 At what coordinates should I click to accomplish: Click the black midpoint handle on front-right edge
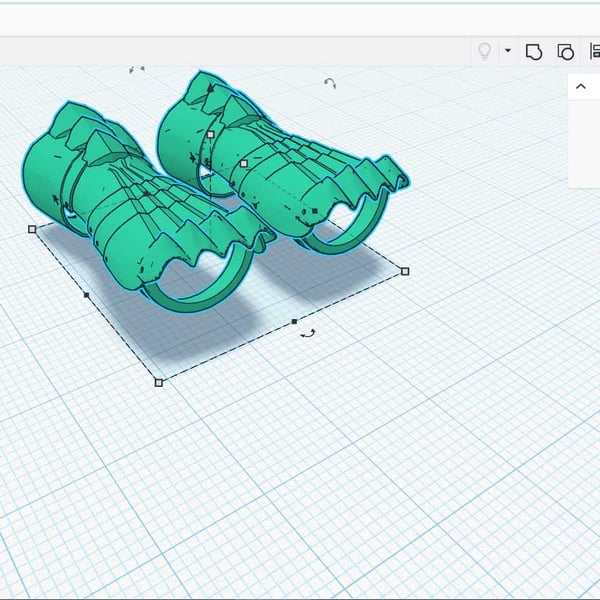click(x=293, y=321)
